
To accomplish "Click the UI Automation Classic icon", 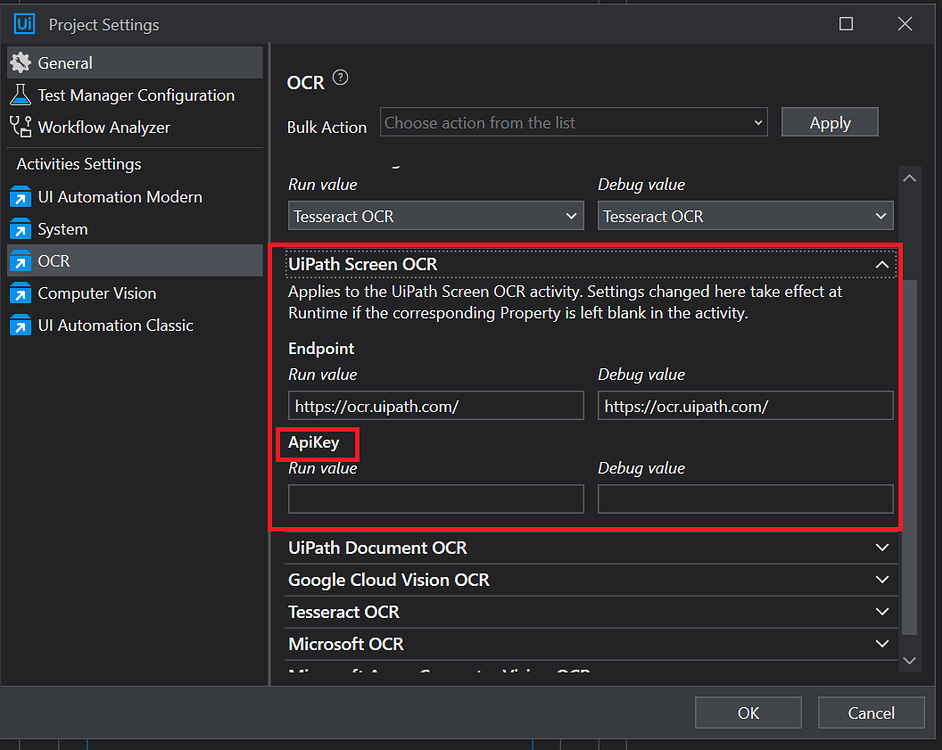I will click(x=20, y=325).
